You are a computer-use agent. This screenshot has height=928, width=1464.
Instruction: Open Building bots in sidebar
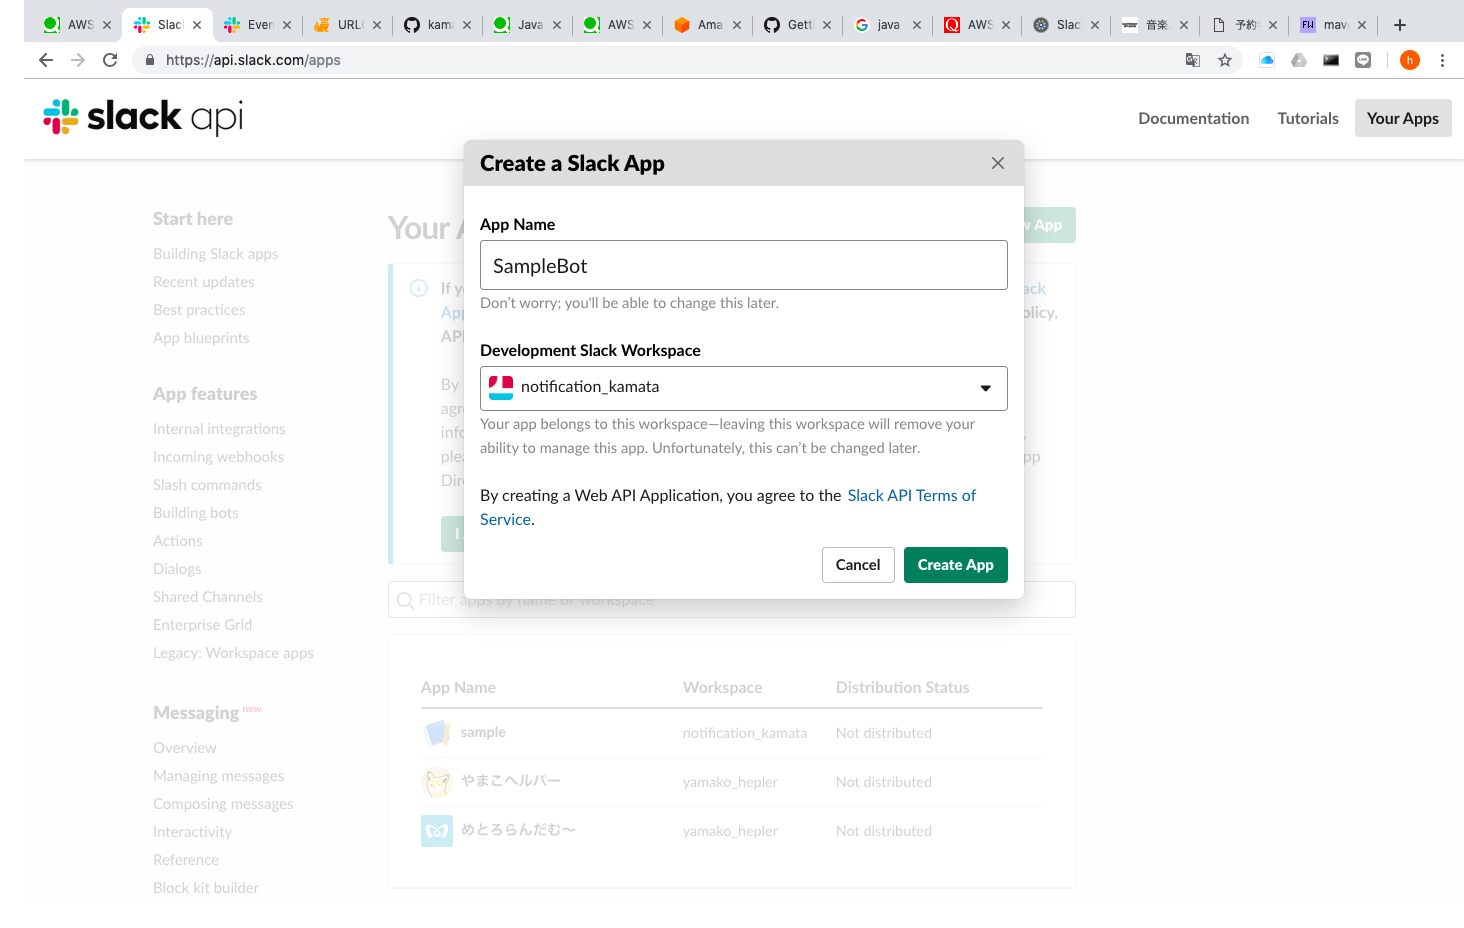pyautogui.click(x=196, y=513)
